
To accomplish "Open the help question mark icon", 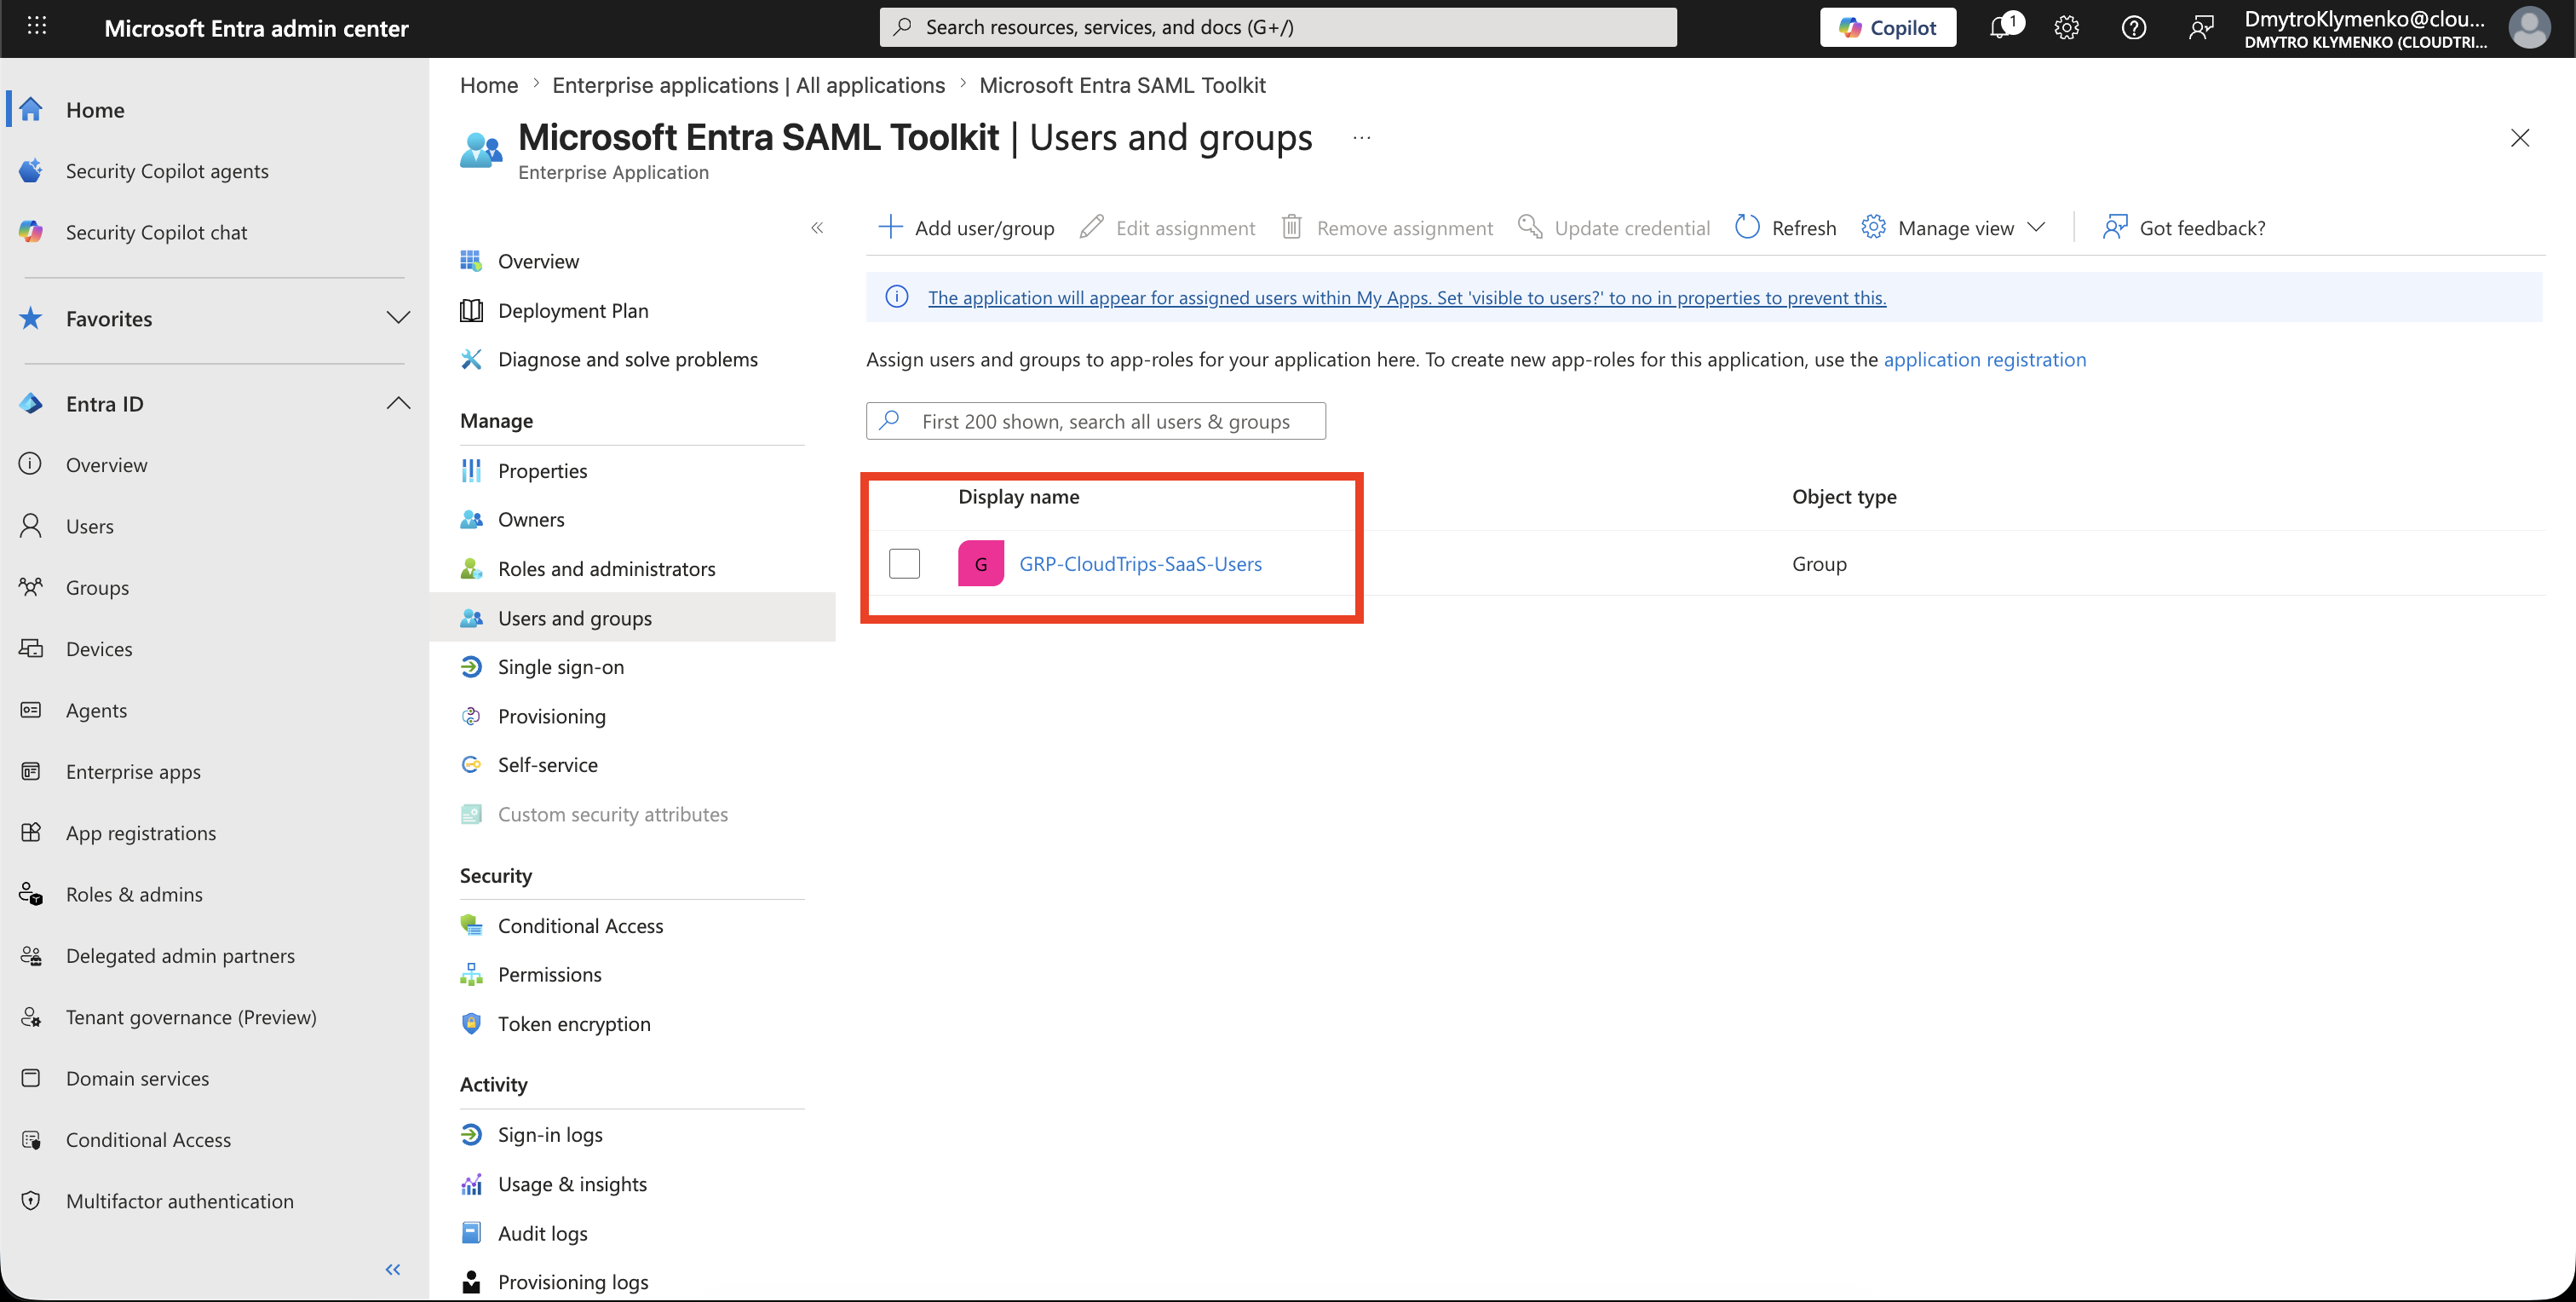I will click(2133, 28).
